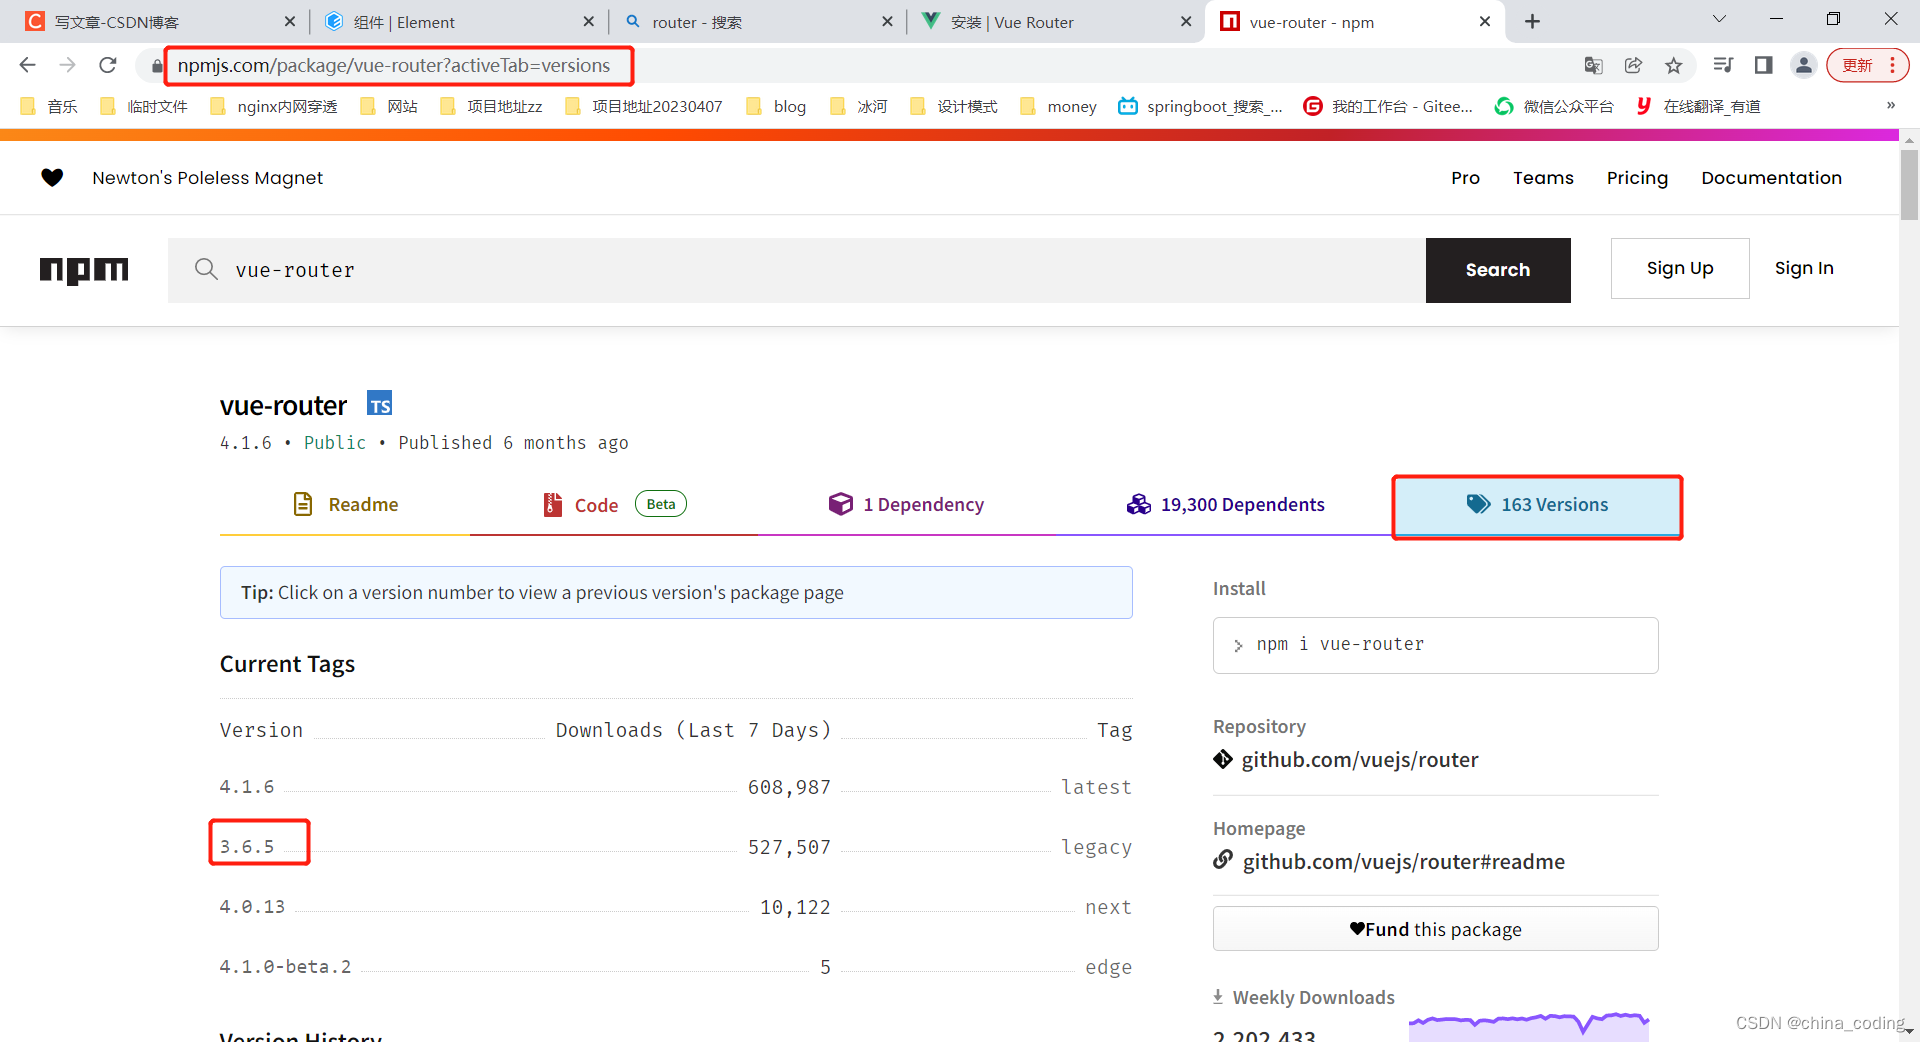Click the Weekly Downloads sparkline chart

pyautogui.click(x=1528, y=1025)
